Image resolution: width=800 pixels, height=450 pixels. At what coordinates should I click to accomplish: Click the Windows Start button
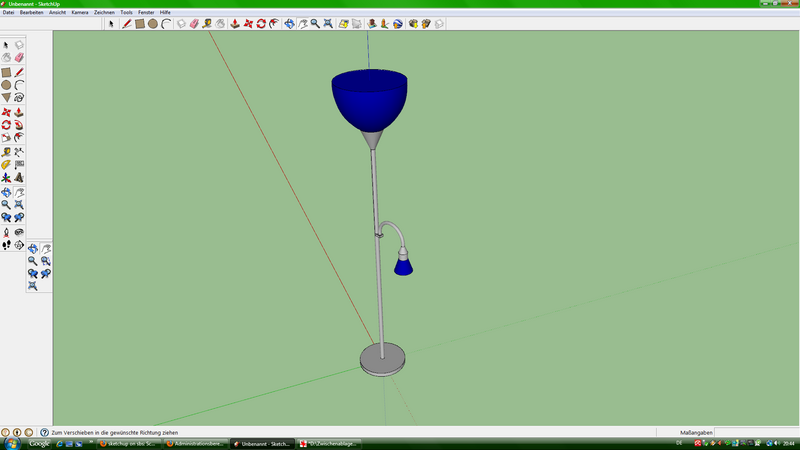(10, 443)
